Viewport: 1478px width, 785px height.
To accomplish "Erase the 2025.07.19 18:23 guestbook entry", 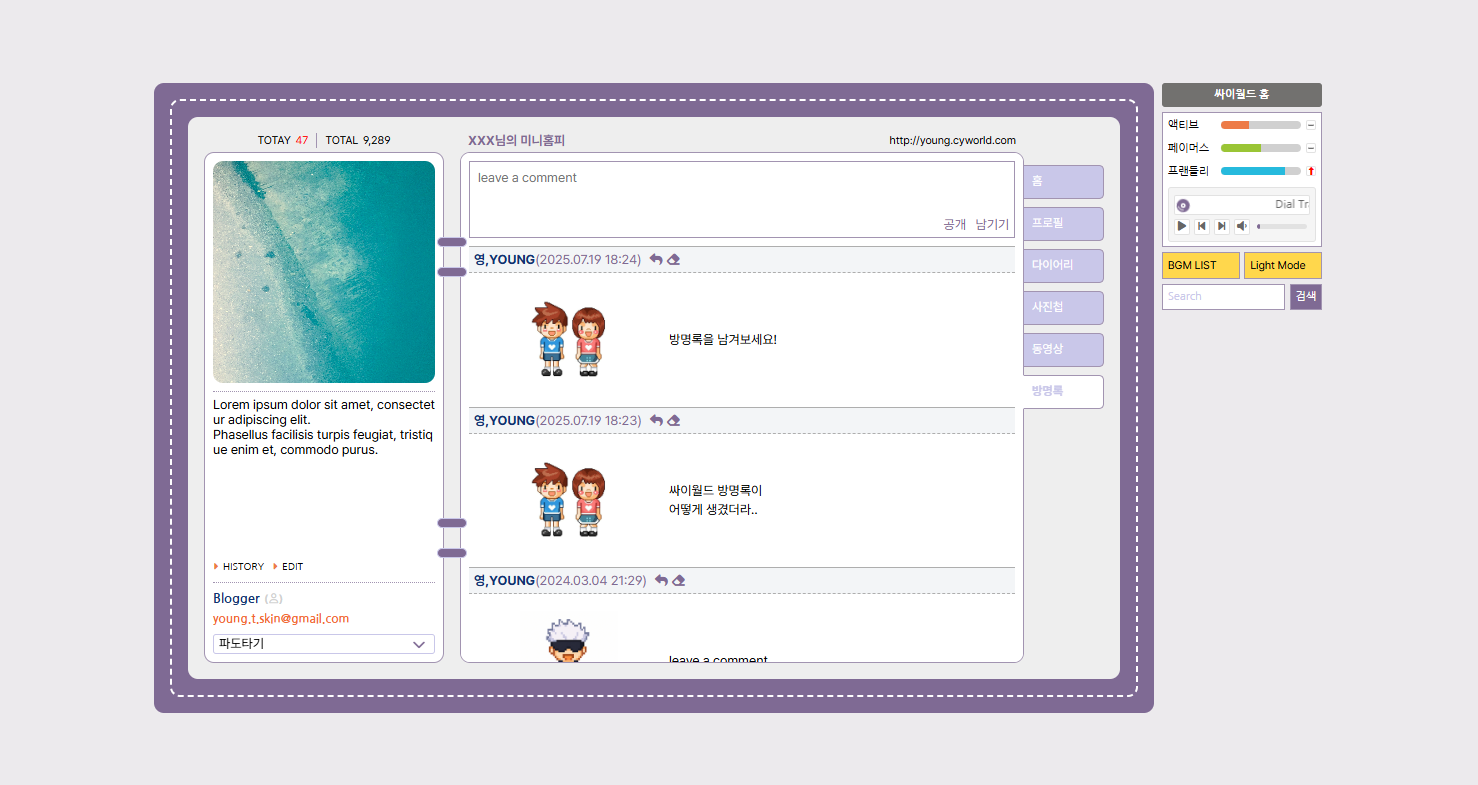I will (674, 420).
